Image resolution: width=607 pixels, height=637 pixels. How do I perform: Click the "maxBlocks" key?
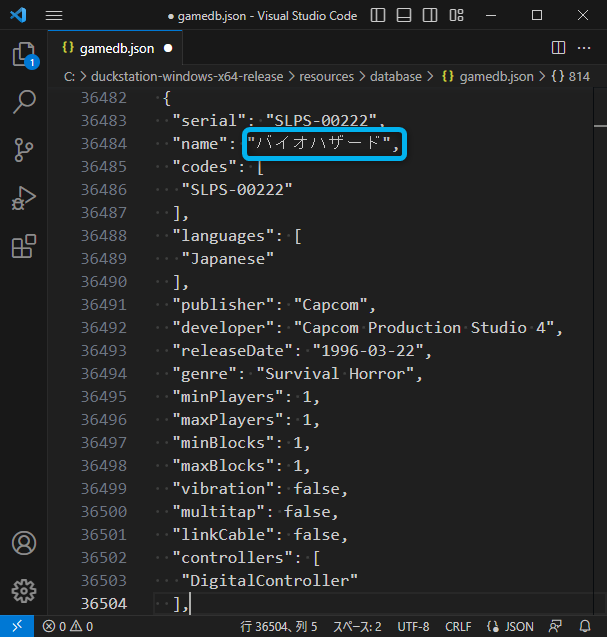[x=223, y=466]
